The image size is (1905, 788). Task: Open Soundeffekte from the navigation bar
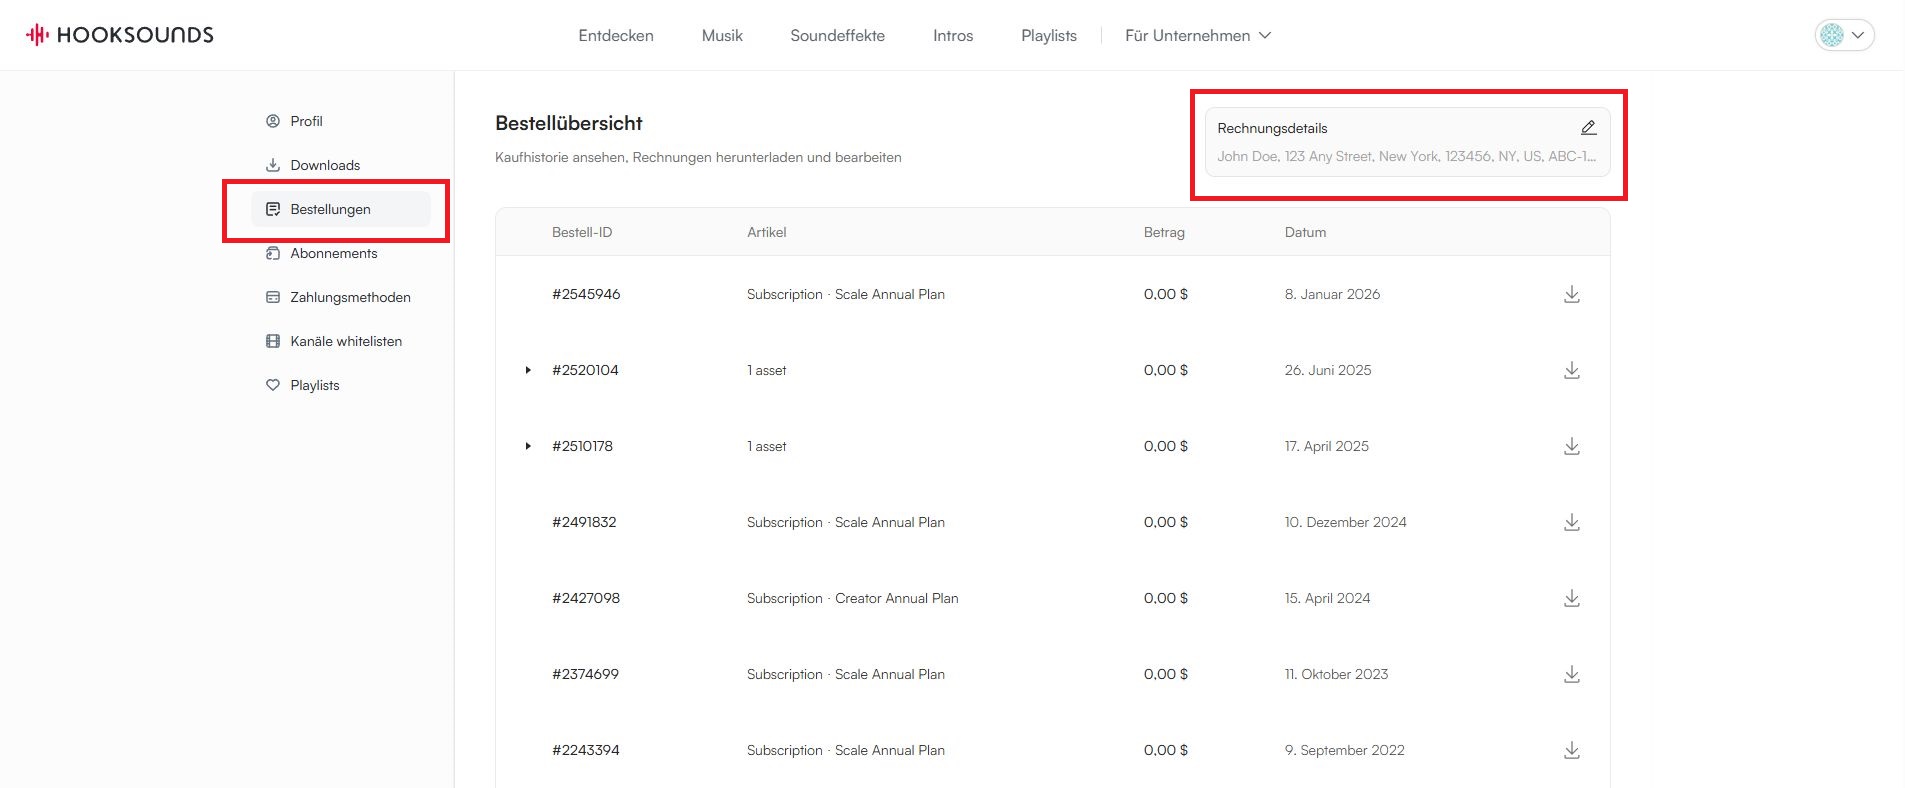pyautogui.click(x=837, y=35)
